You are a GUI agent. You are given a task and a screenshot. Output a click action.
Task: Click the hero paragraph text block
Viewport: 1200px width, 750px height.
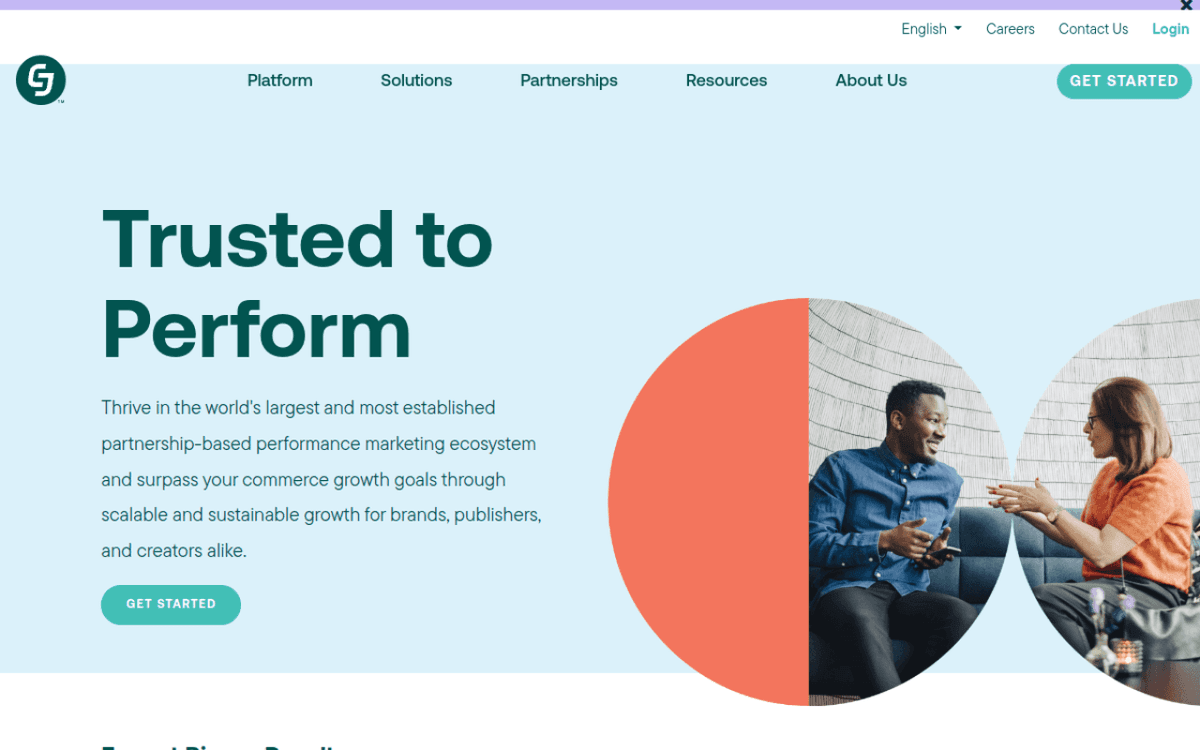[320, 478]
